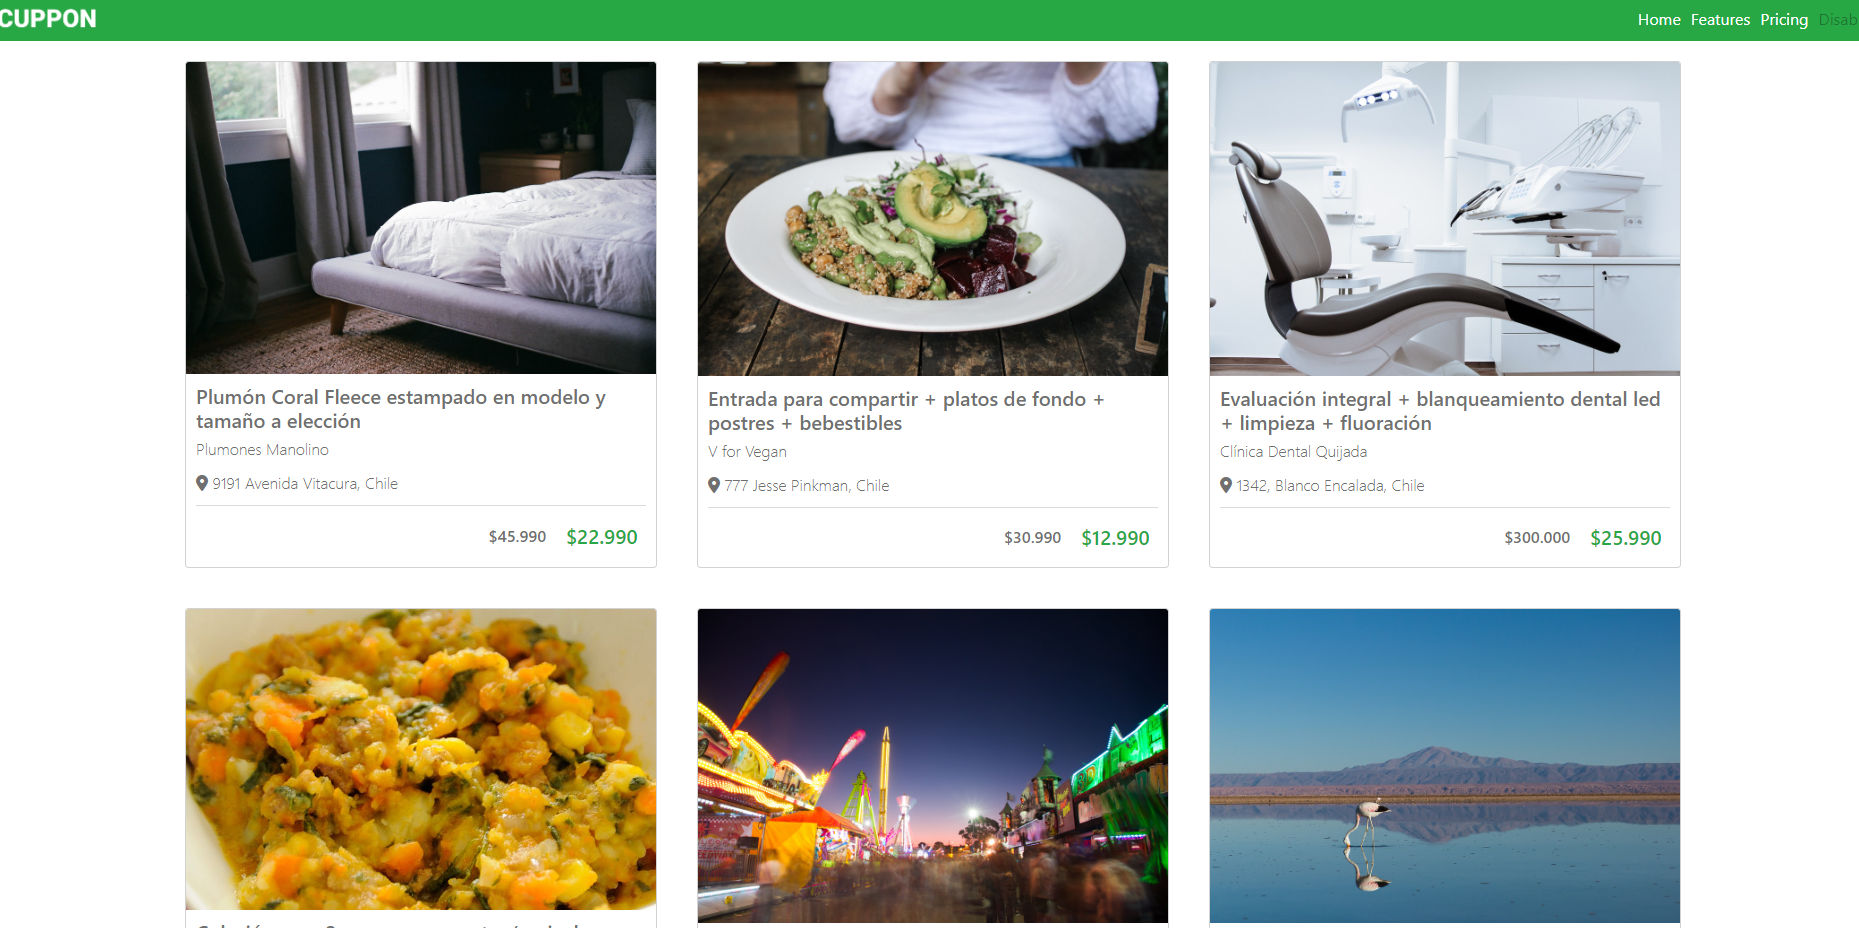Open the amusement park night image
This screenshot has height=928, width=1859.
tap(933, 765)
